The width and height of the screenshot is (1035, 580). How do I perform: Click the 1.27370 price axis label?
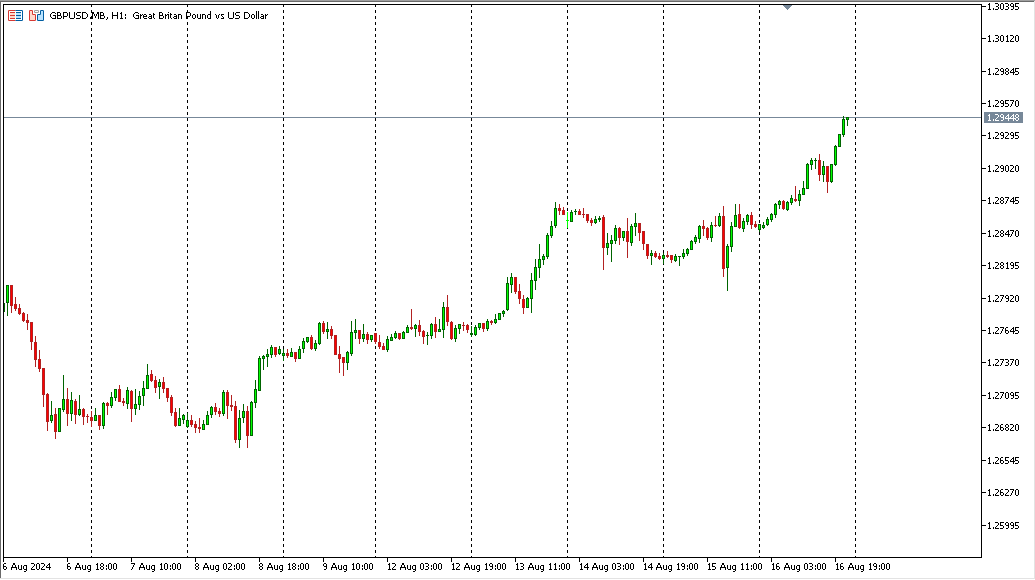[x=1003, y=363]
